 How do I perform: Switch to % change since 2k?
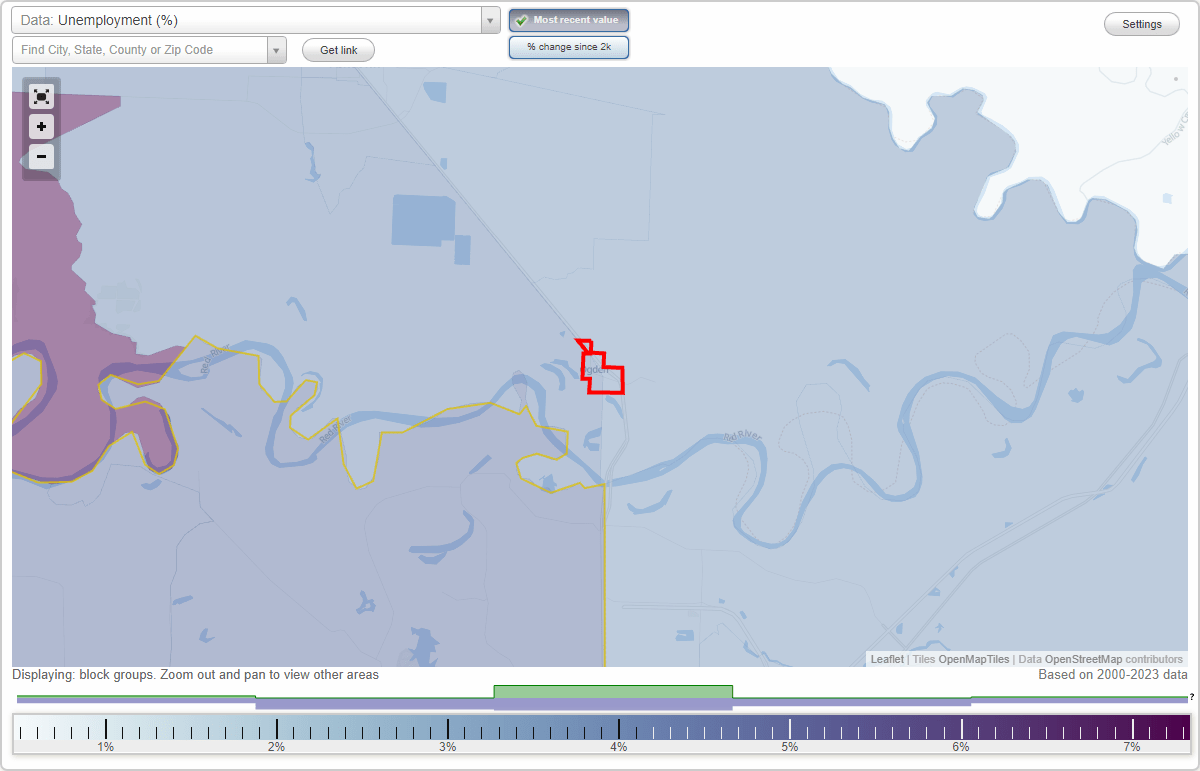pyautogui.click(x=569, y=47)
